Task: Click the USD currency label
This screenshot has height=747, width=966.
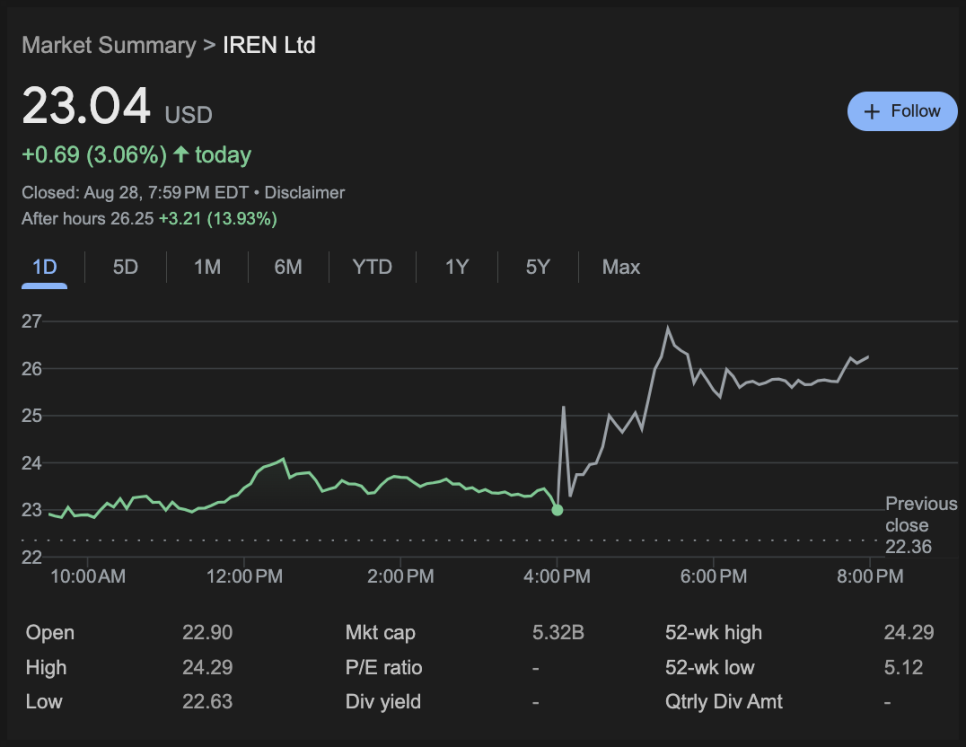Action: pyautogui.click(x=189, y=115)
